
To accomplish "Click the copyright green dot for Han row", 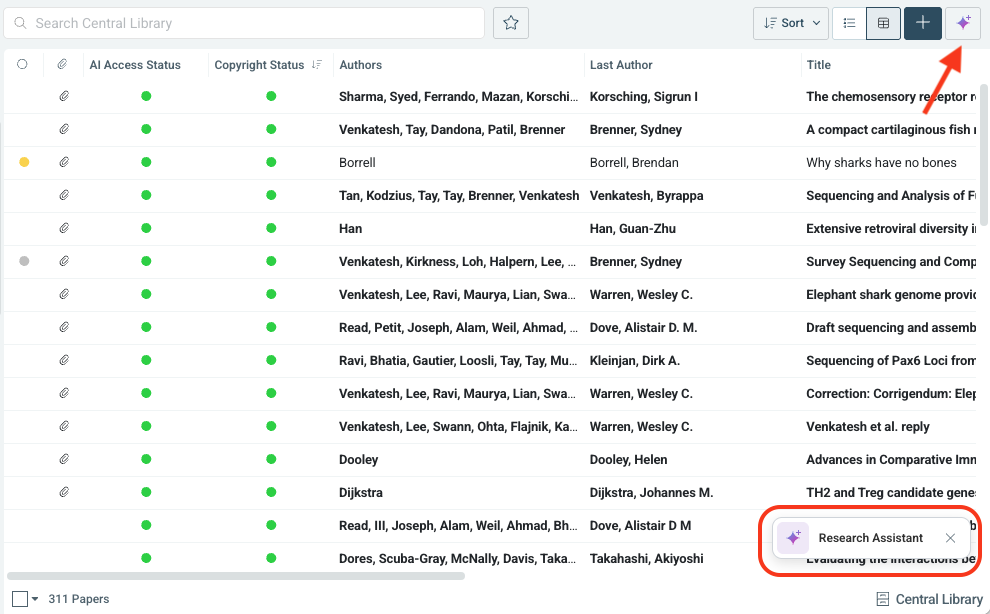I will click(271, 228).
